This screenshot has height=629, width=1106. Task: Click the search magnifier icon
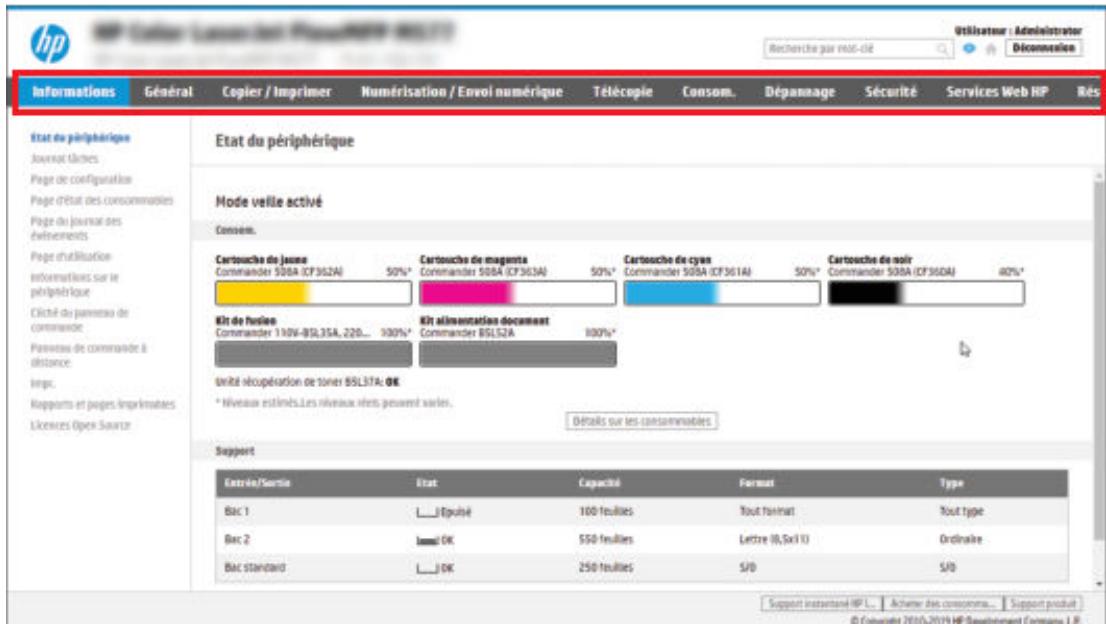click(x=942, y=49)
